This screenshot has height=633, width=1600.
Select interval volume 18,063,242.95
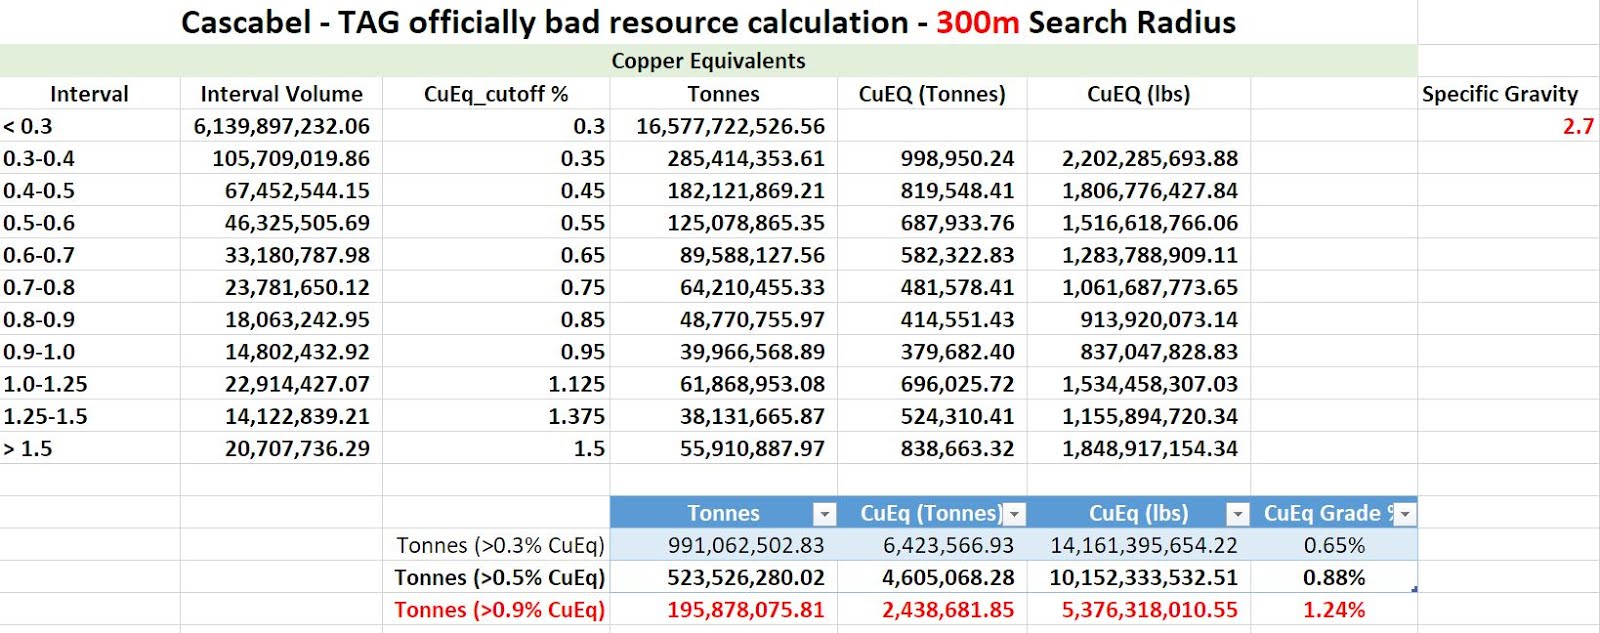(281, 319)
